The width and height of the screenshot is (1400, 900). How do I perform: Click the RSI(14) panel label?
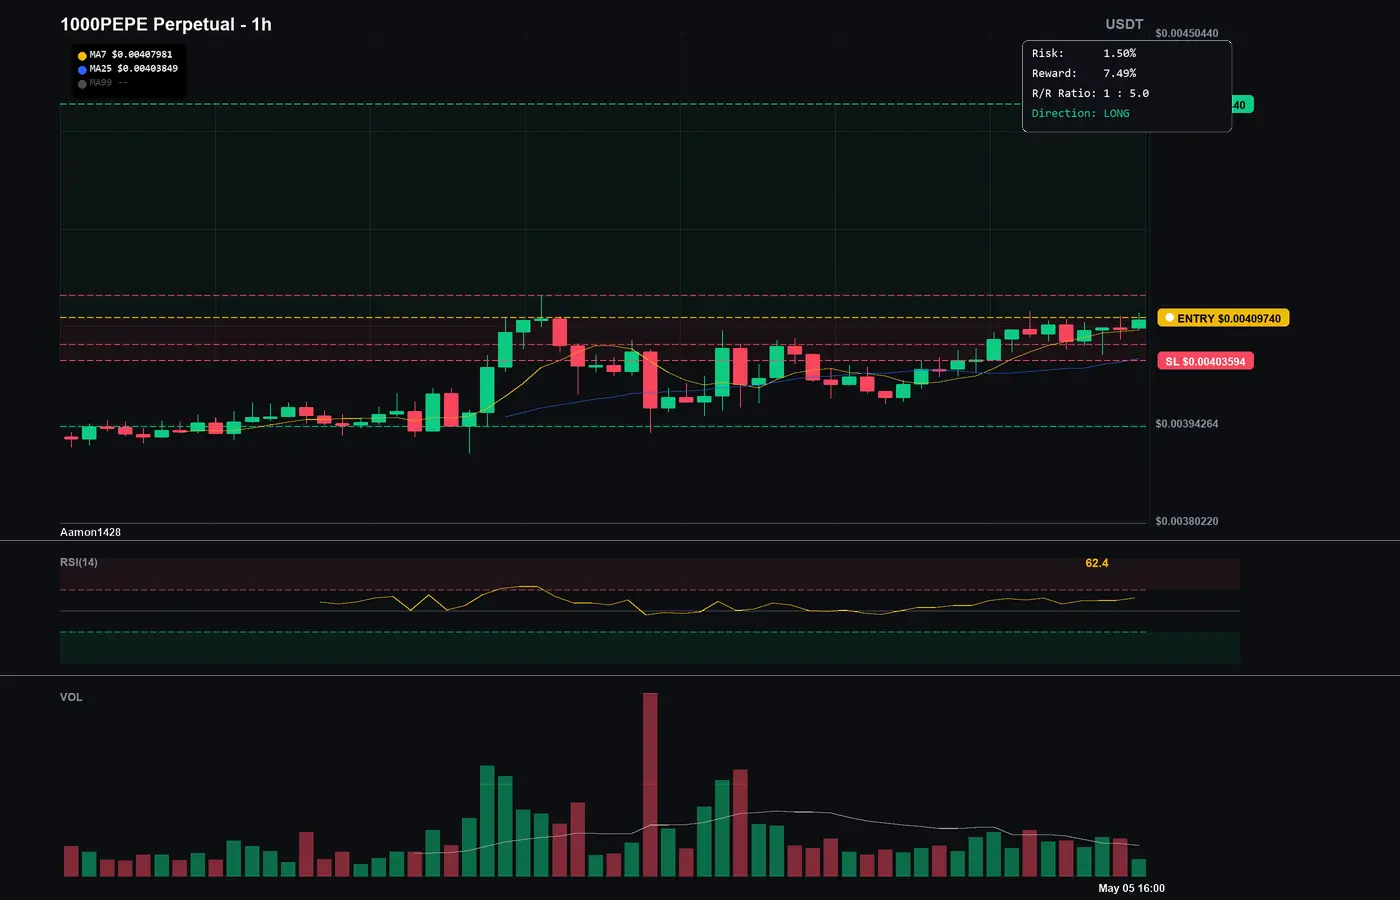pyautogui.click(x=79, y=562)
